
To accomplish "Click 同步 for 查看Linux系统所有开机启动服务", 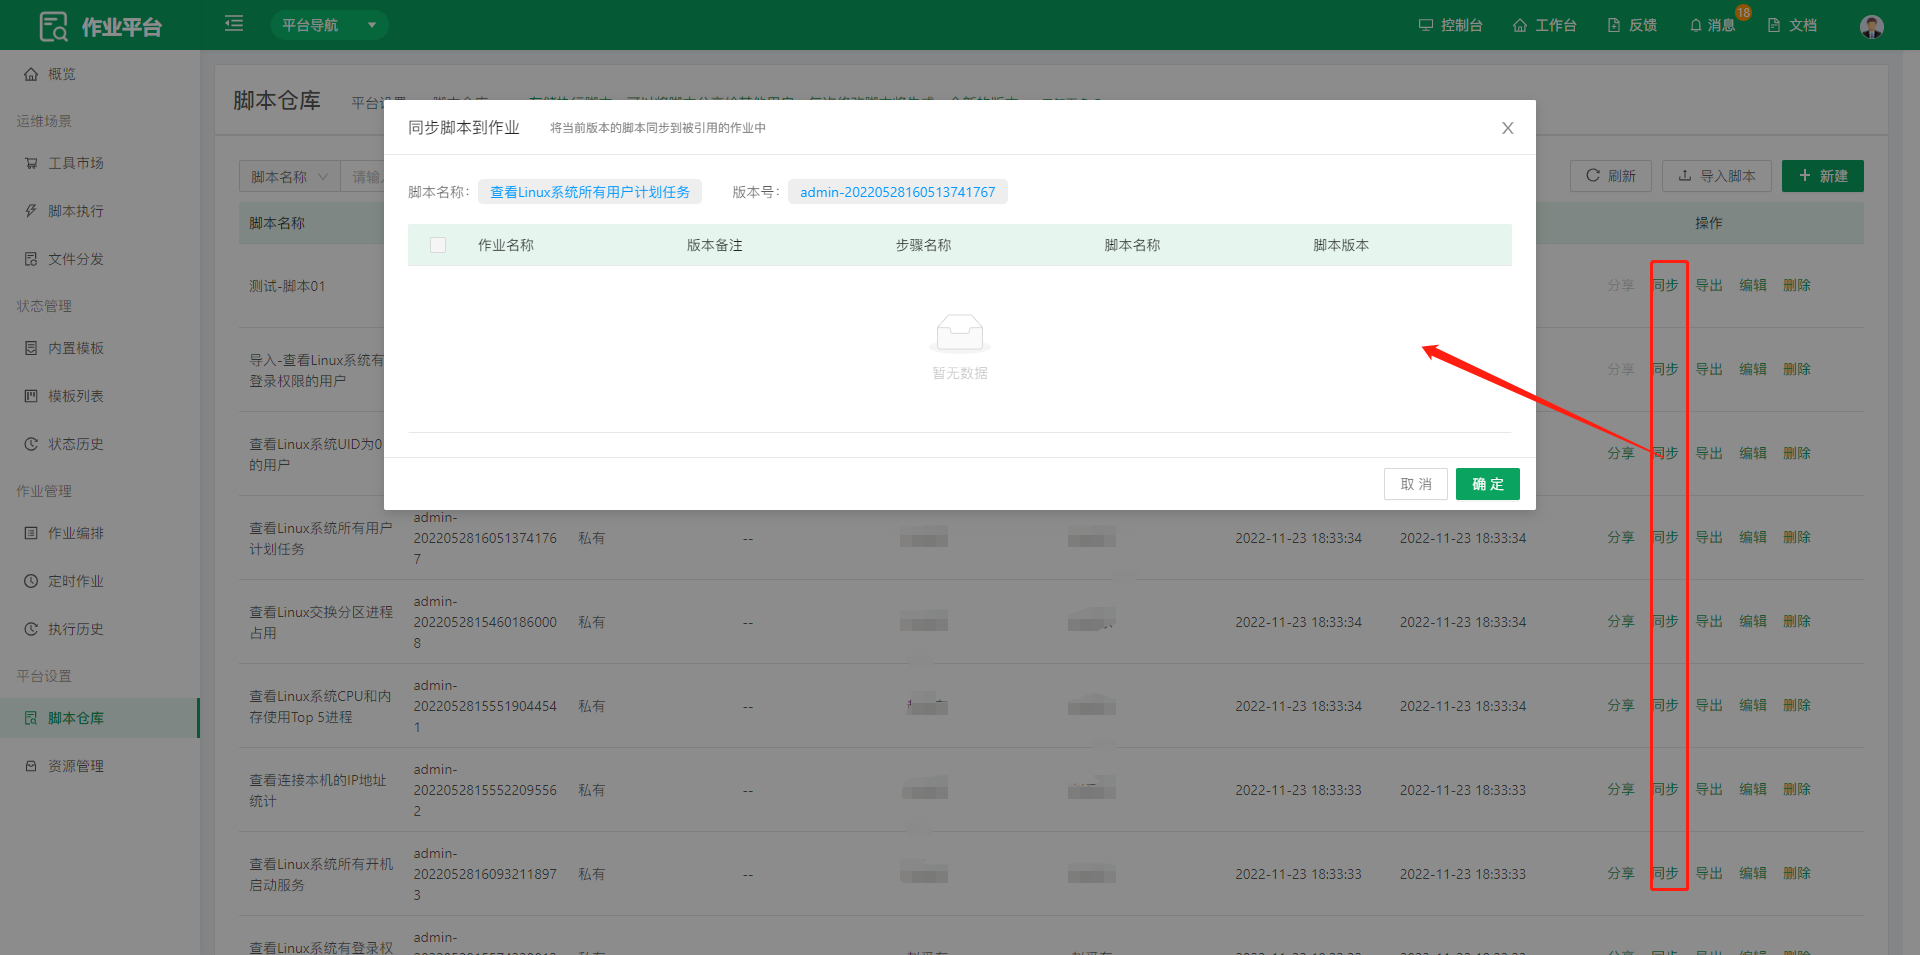I will tap(1665, 873).
